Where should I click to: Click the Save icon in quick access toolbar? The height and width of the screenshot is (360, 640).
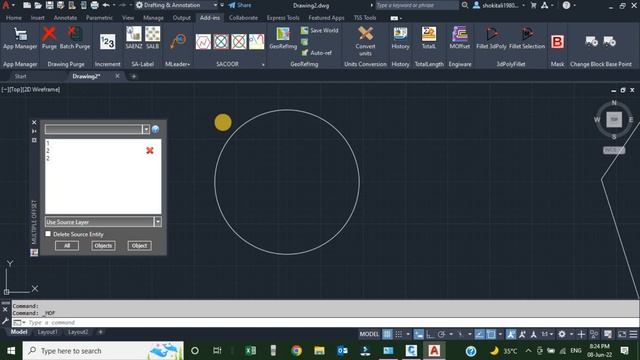tap(49, 5)
